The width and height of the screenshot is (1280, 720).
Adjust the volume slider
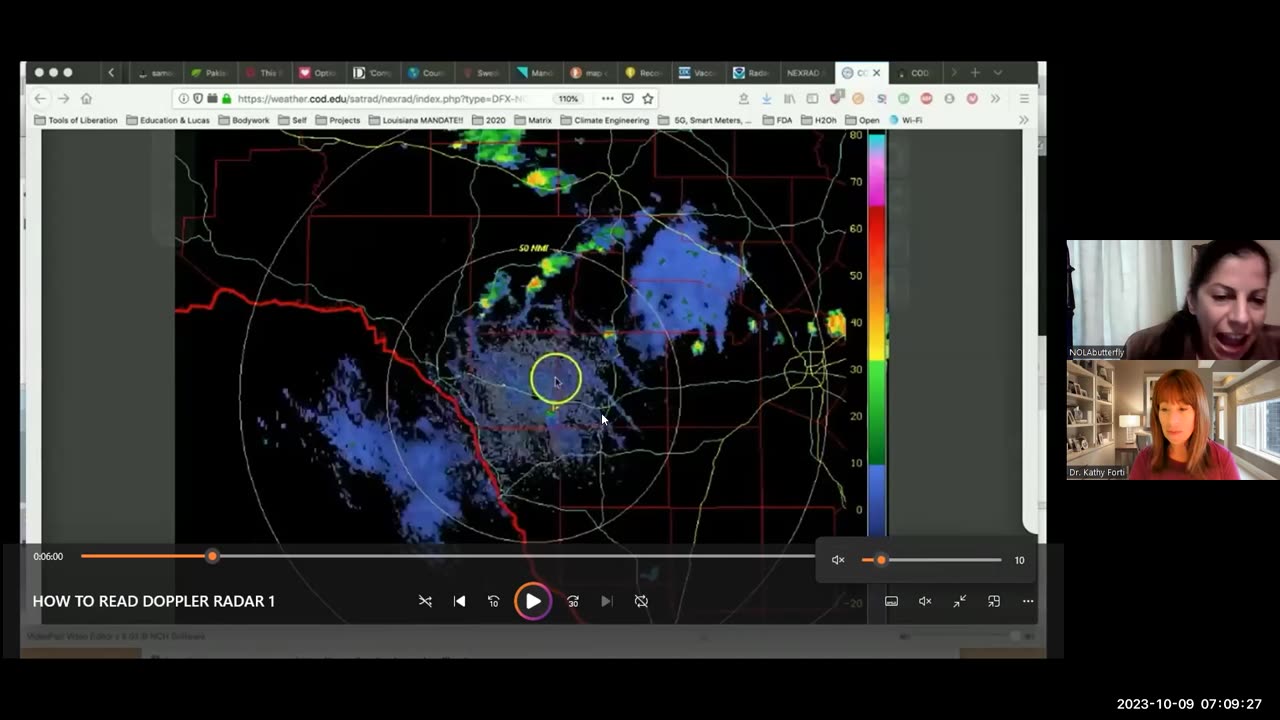[x=931, y=560]
